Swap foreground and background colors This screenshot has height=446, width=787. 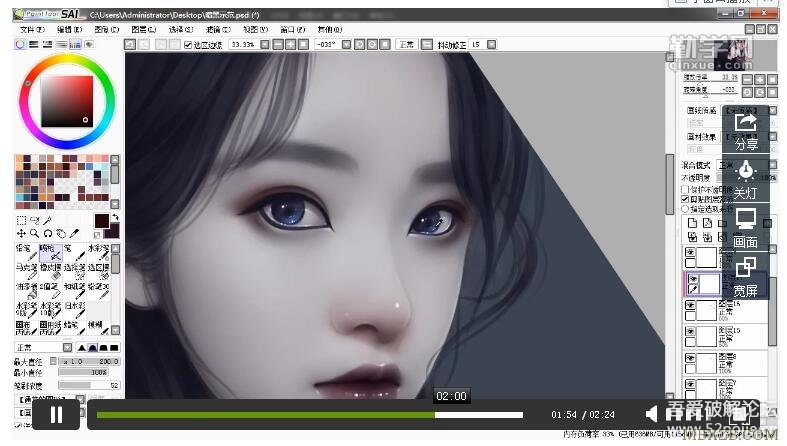point(115,217)
